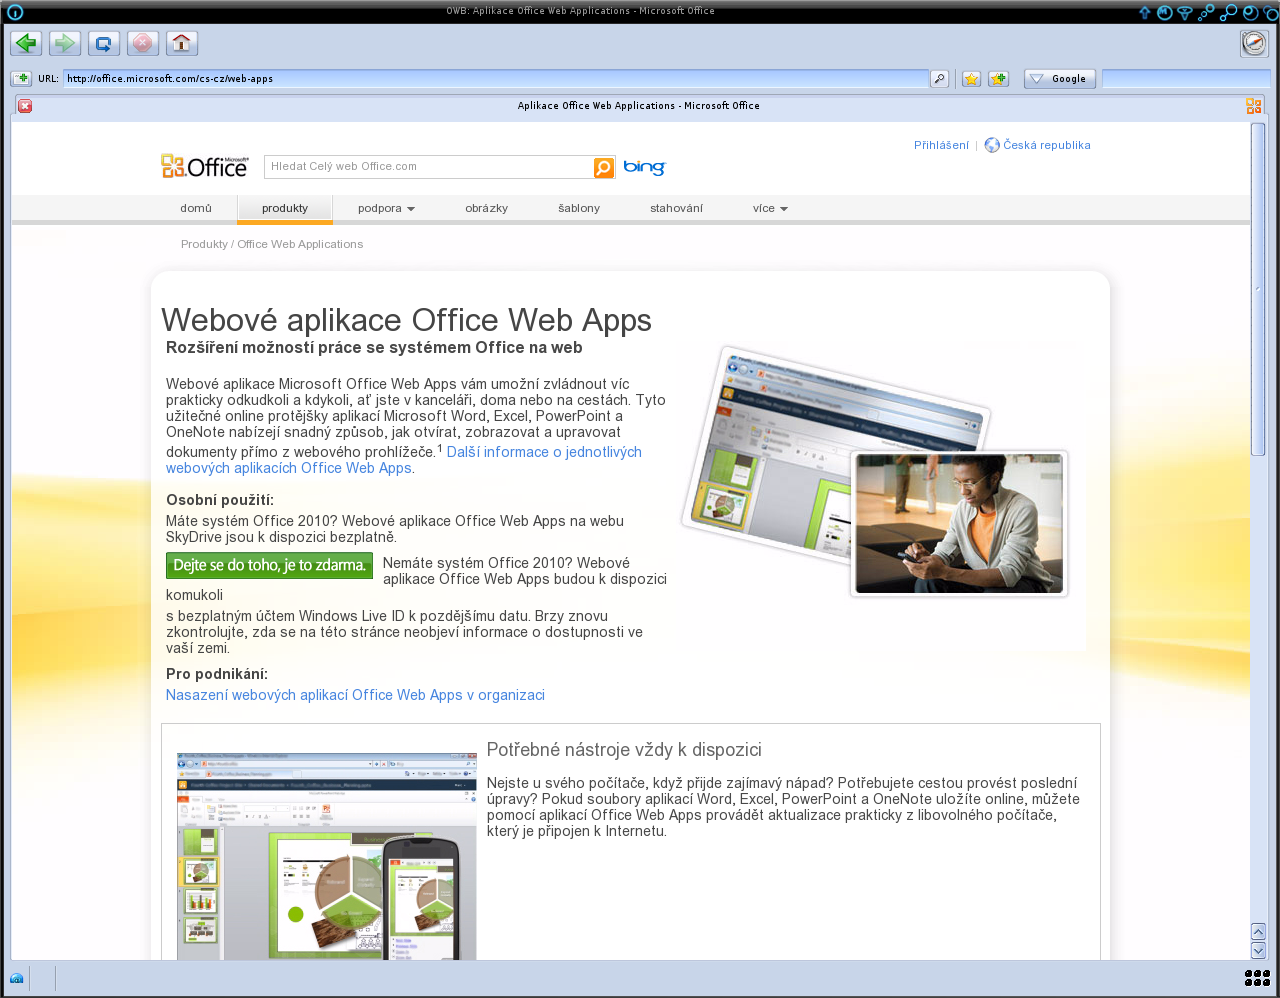Reload the current page
Viewport: 1280px width, 998px height.
pyautogui.click(x=104, y=43)
